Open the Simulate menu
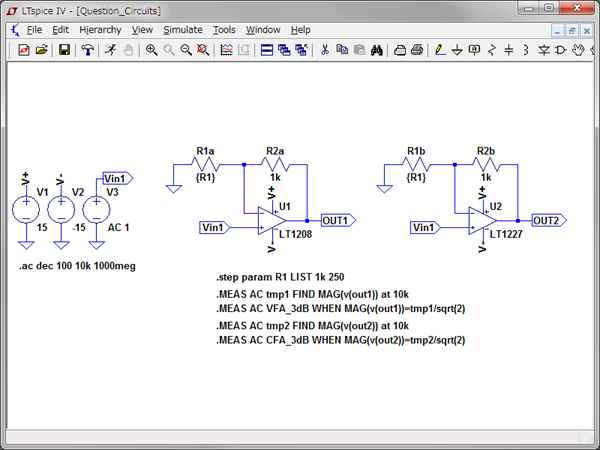 coord(182,30)
